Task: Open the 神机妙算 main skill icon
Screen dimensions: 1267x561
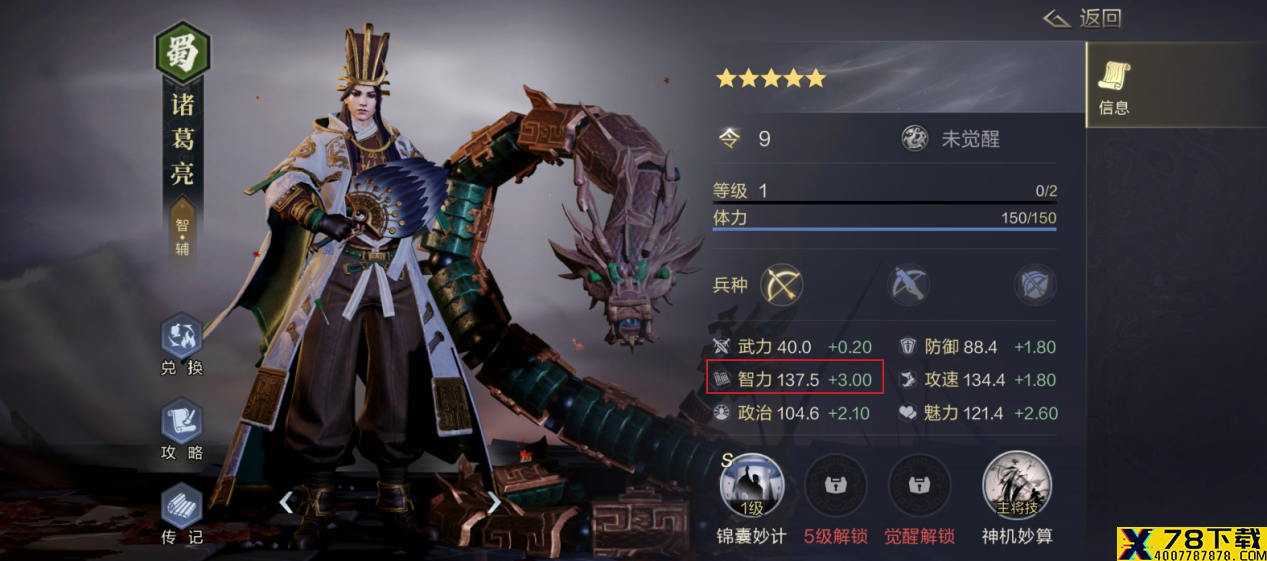Action: [x=1017, y=486]
